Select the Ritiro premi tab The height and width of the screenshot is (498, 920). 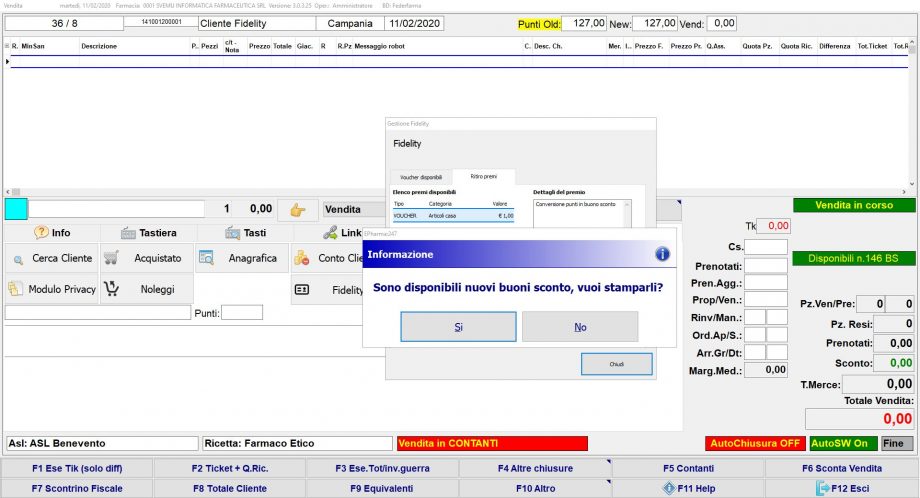click(x=483, y=177)
